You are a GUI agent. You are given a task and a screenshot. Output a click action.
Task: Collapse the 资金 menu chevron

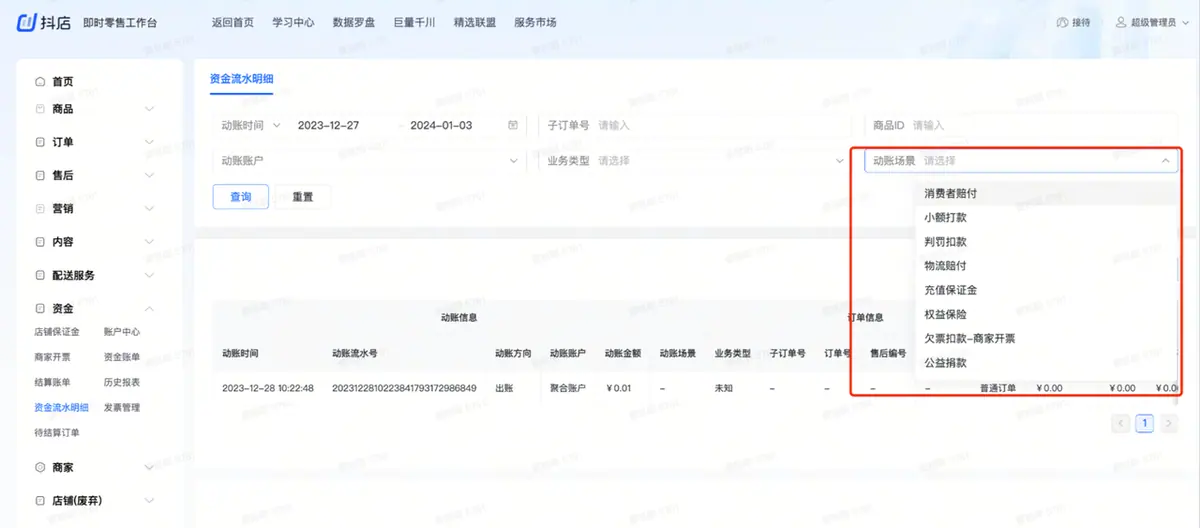point(150,309)
